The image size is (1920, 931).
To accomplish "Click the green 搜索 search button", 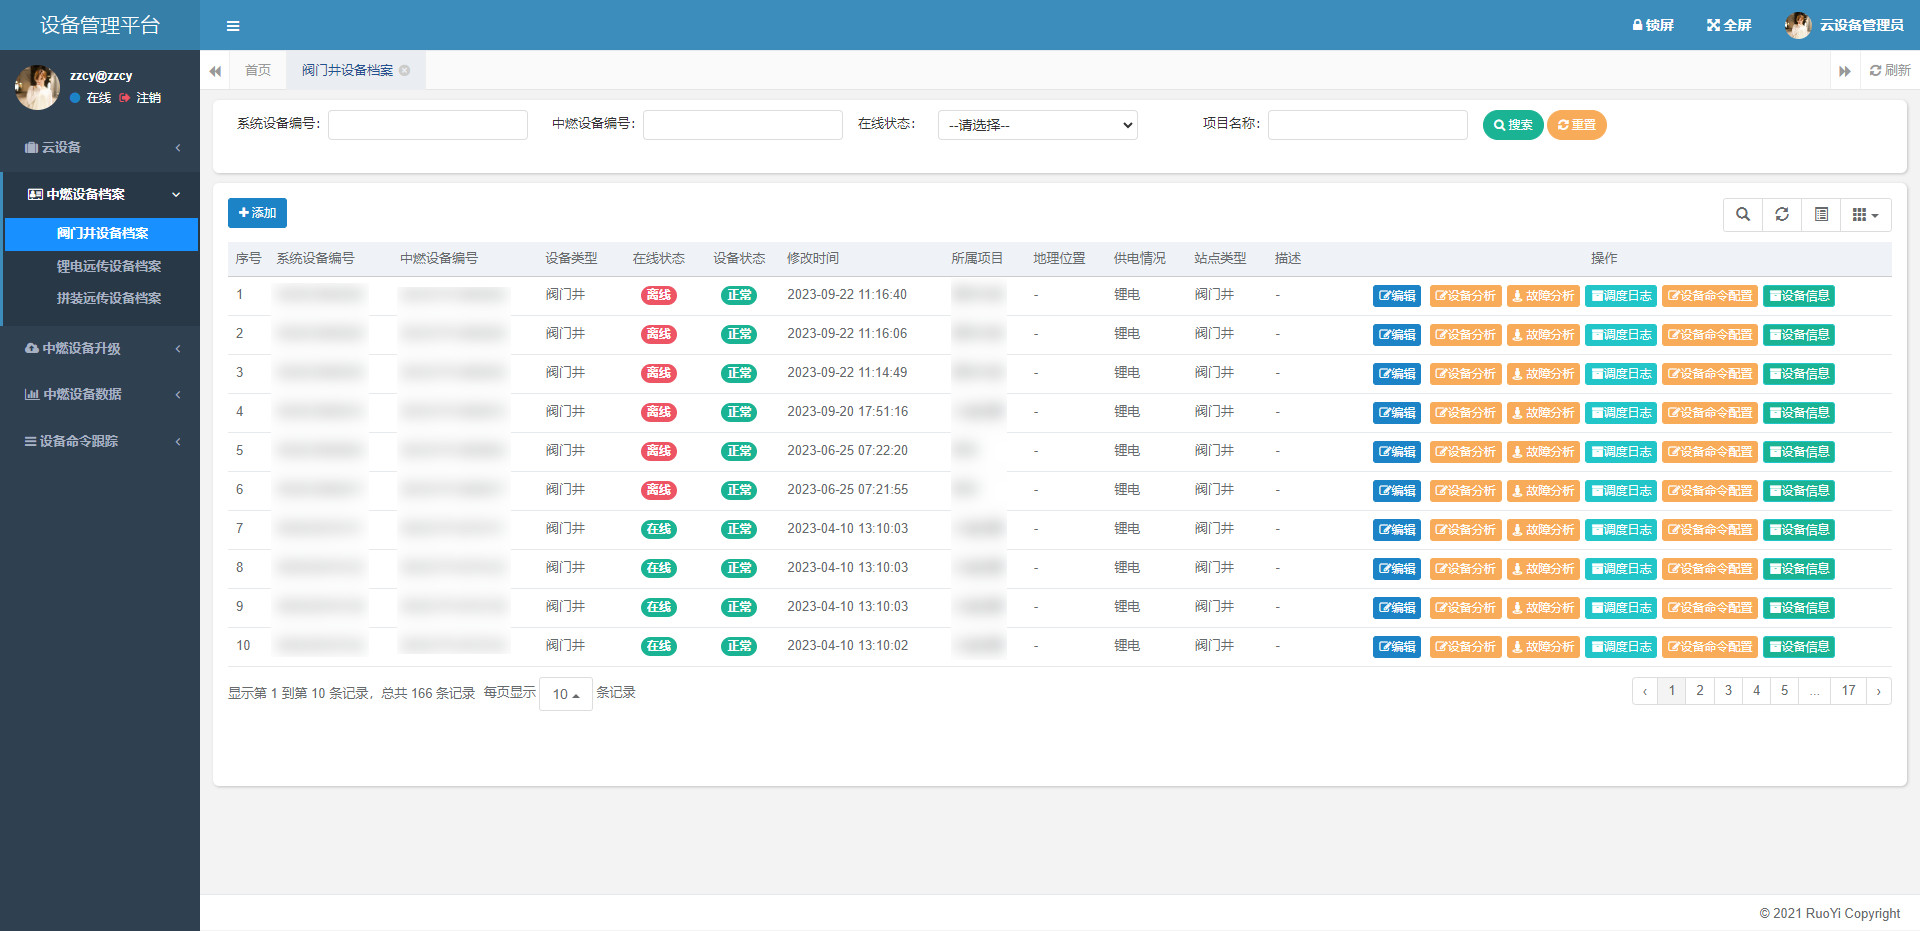I will pos(1512,125).
